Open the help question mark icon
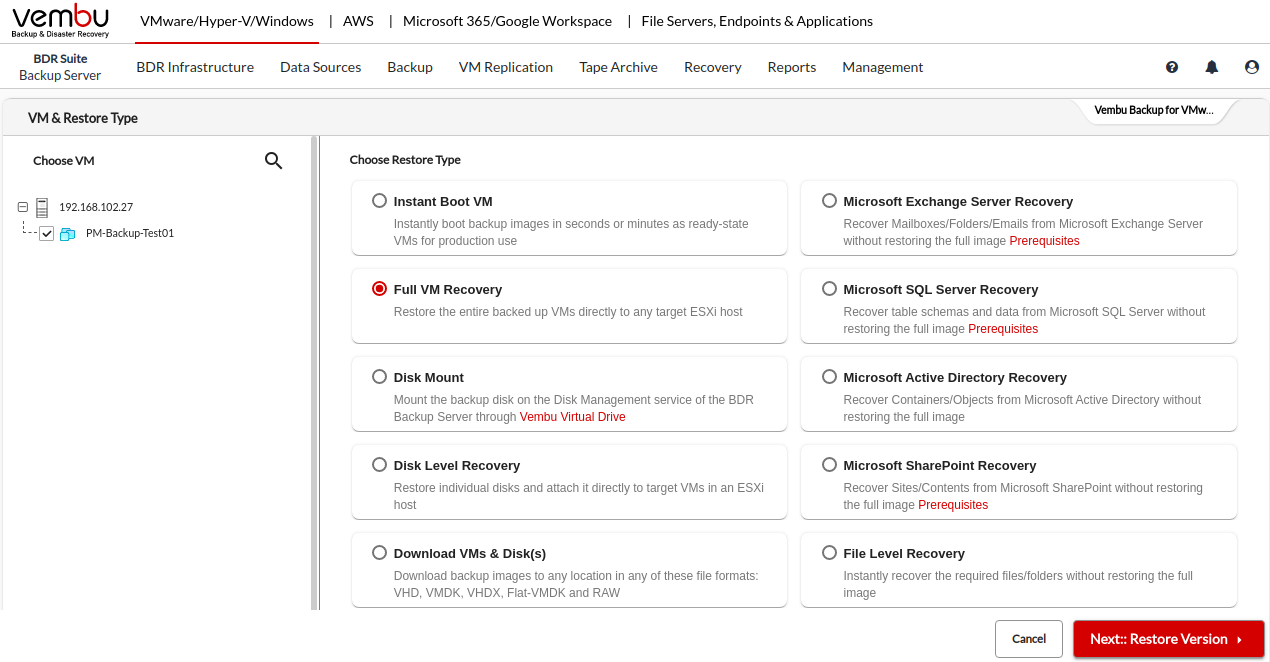The width and height of the screenshot is (1270, 662). pos(1172,67)
